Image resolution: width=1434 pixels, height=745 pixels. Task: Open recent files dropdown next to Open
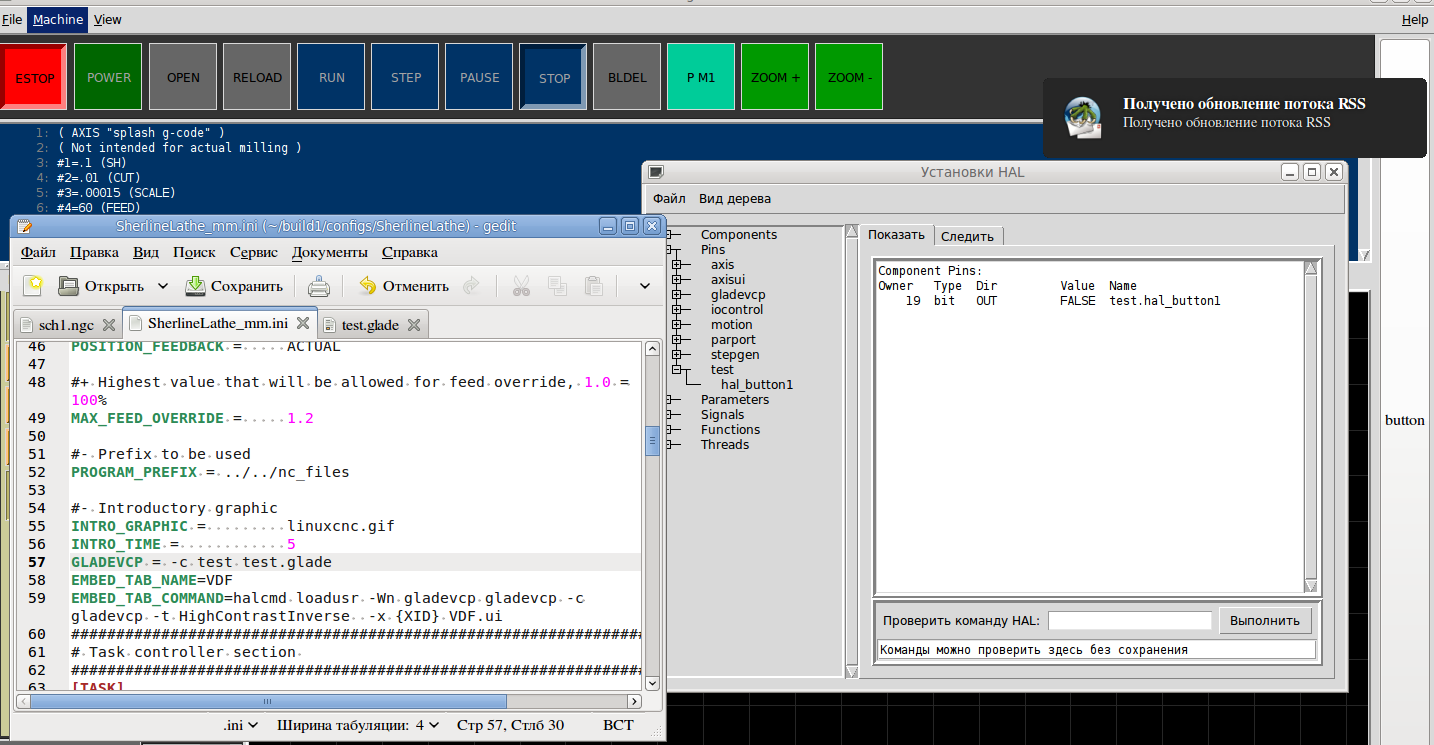[163, 286]
